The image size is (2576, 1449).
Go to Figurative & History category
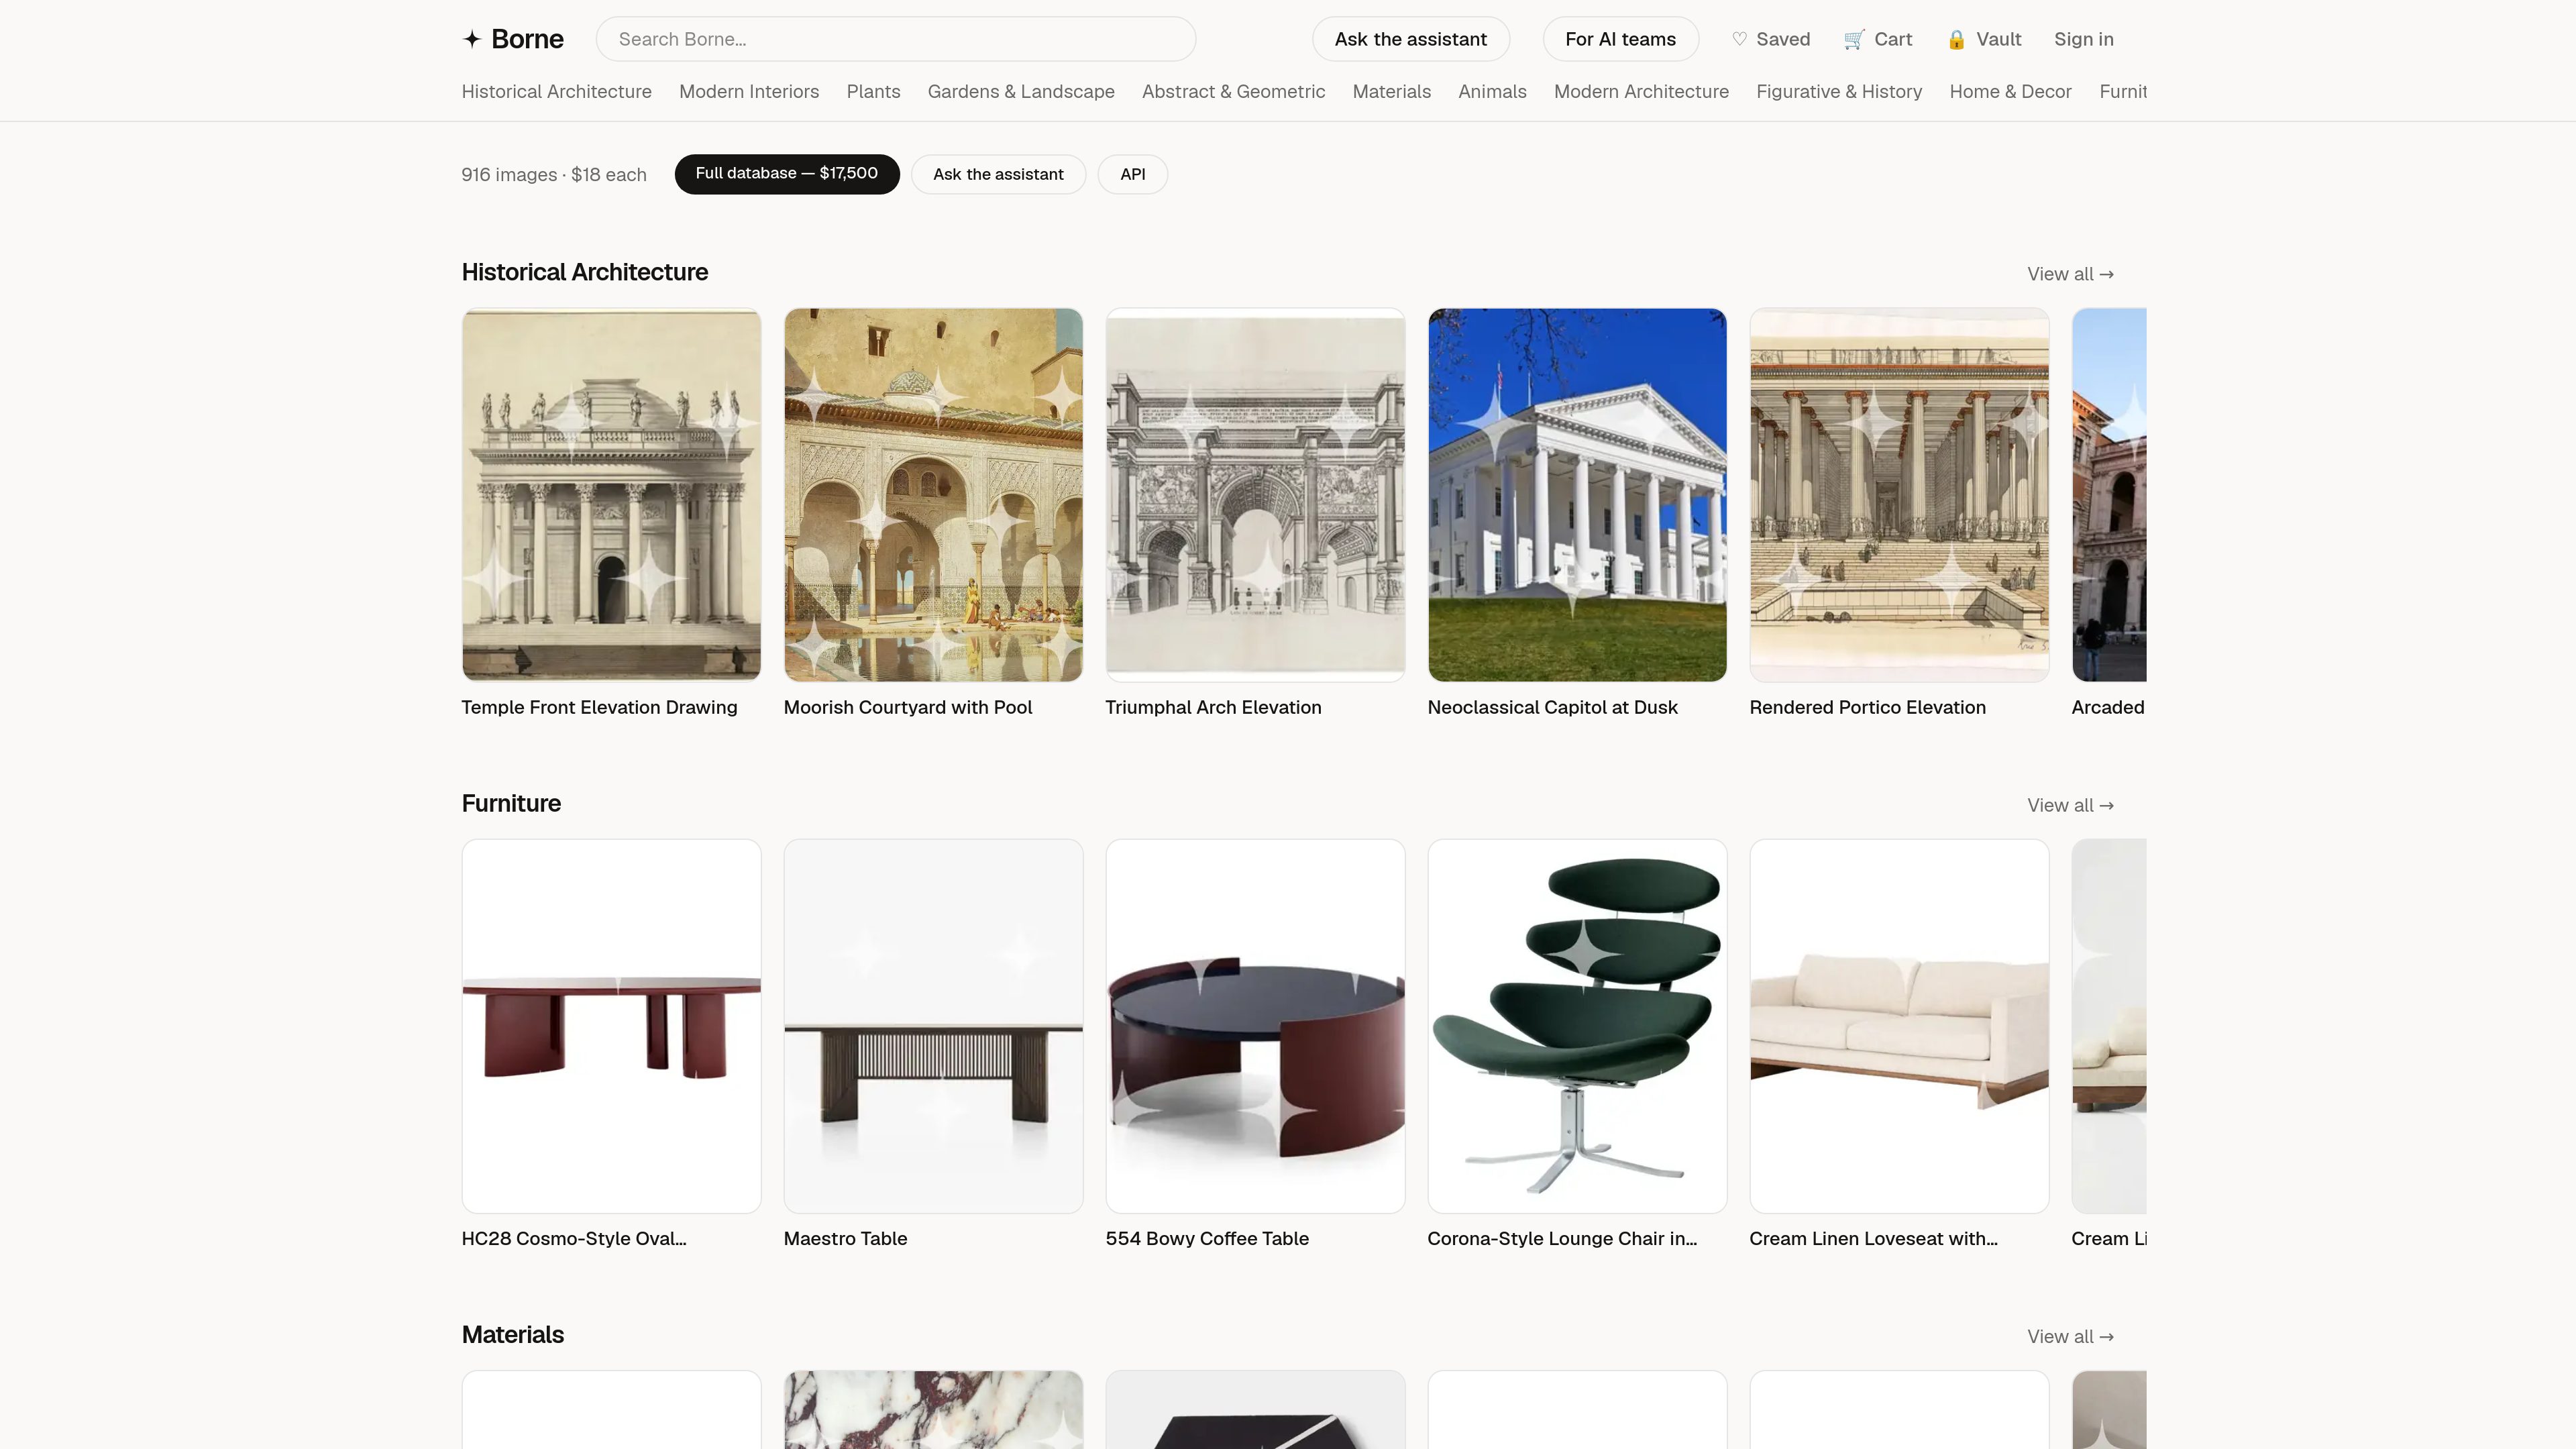[1838, 91]
